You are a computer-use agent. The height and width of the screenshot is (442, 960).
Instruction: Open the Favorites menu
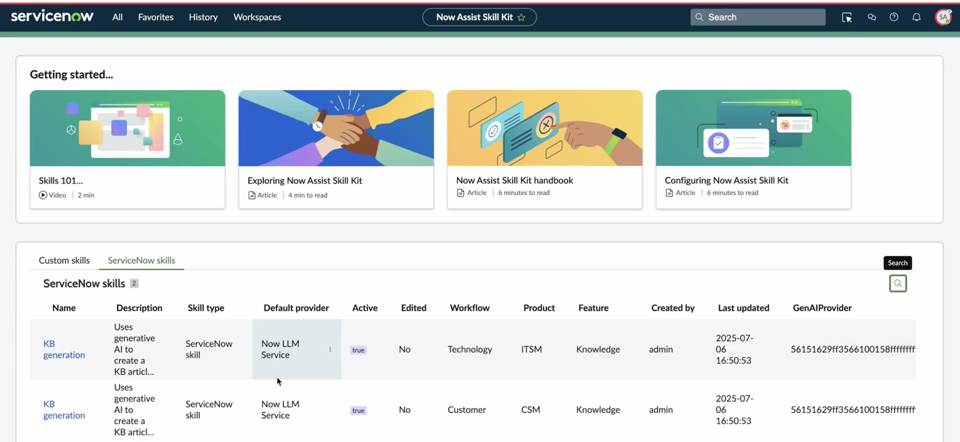[156, 17]
